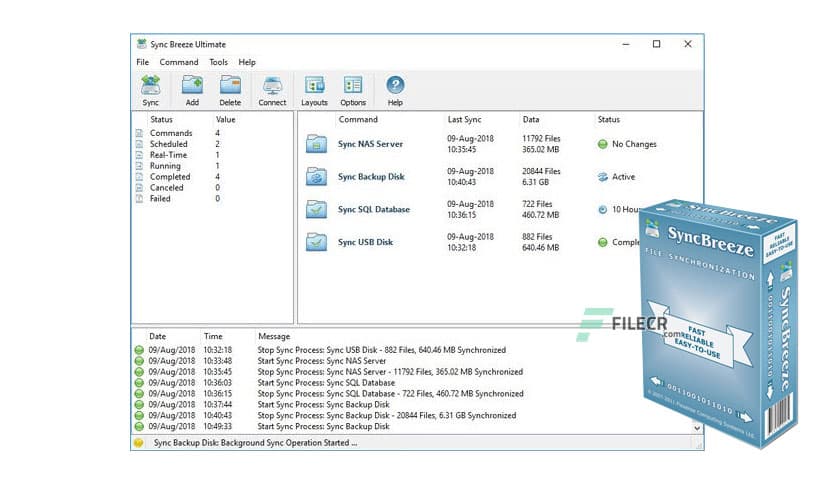Click the '09-Aug-2018 10:36:15' last sync cell
The height and width of the screenshot is (484, 836).
click(470, 209)
